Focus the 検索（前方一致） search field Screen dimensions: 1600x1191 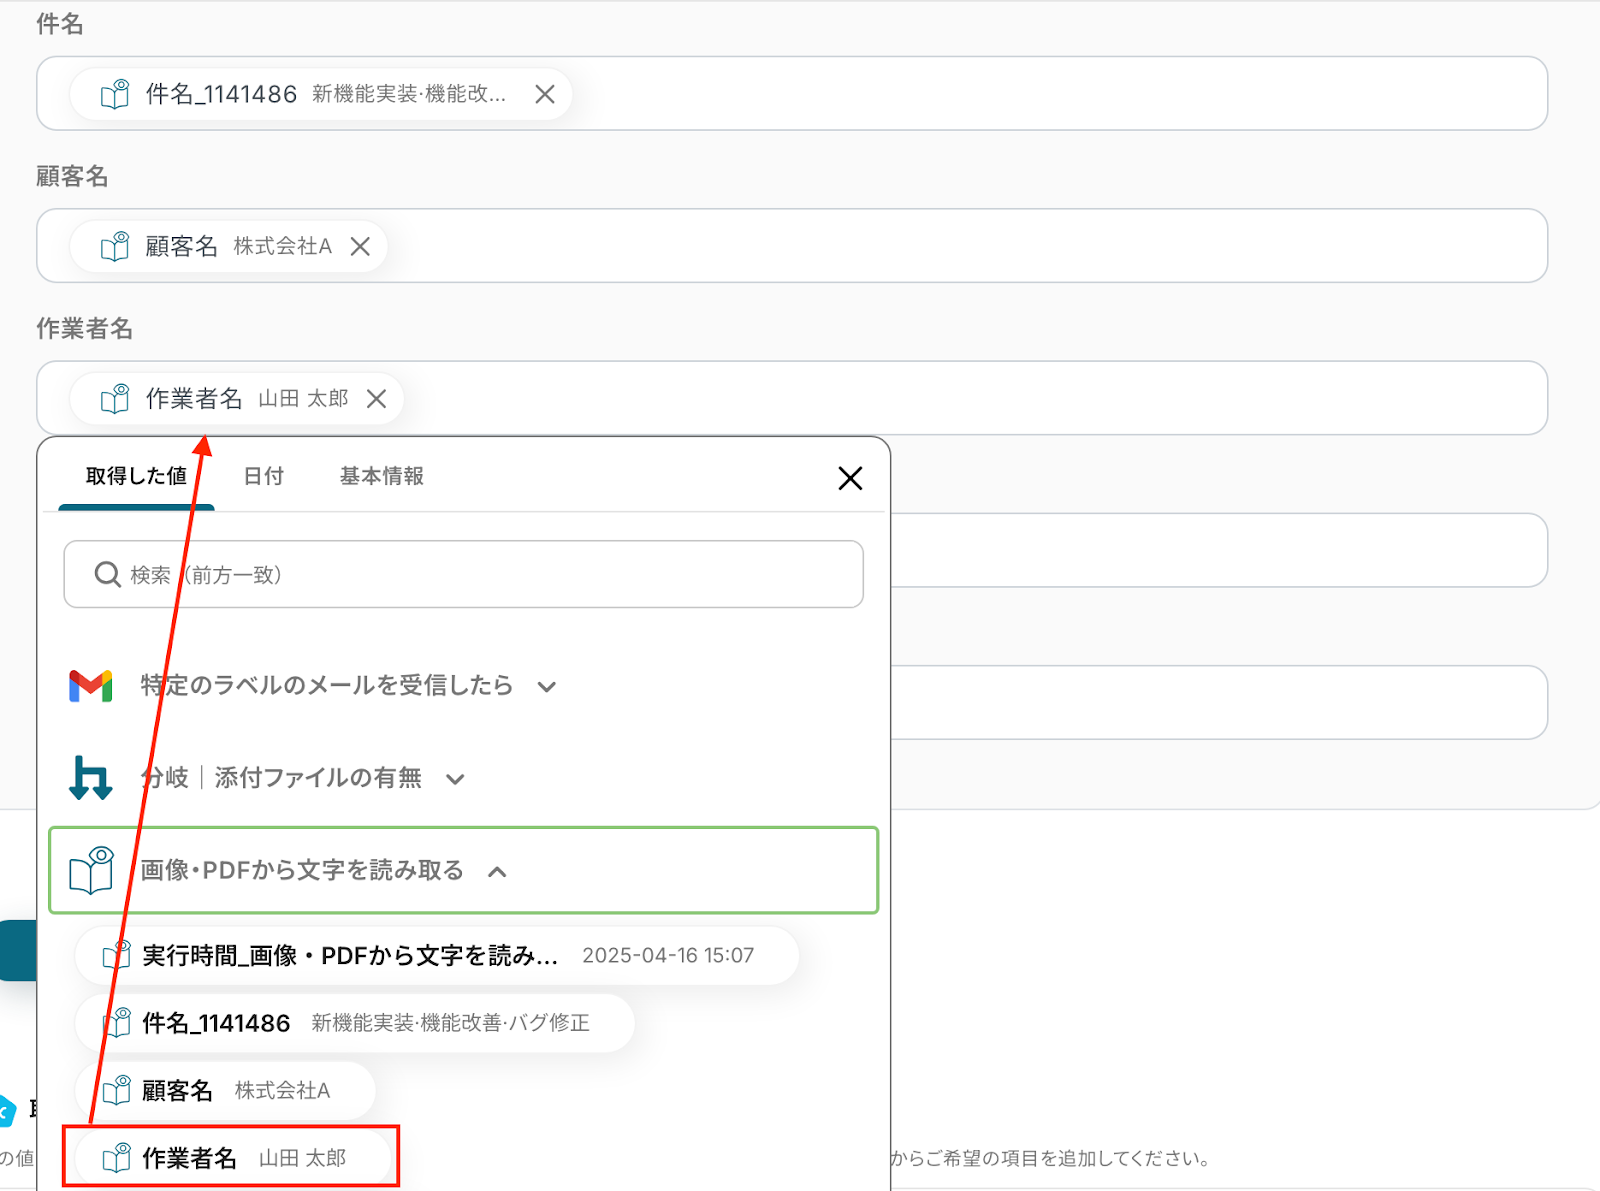coord(463,574)
